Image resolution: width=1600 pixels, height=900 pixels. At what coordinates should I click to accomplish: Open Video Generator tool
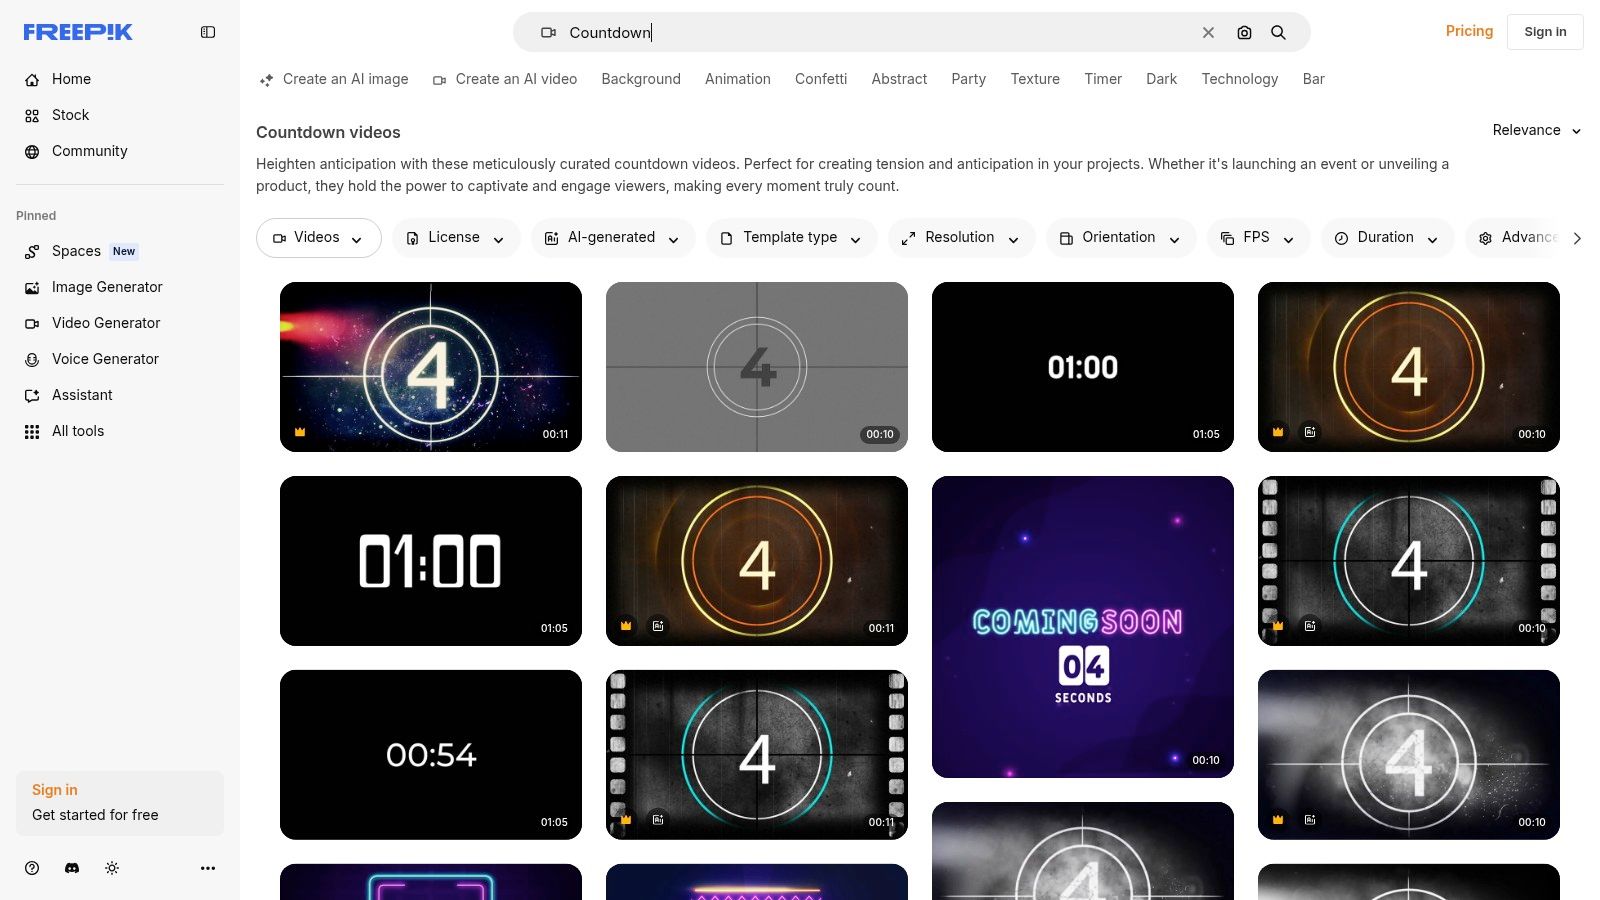(120, 323)
